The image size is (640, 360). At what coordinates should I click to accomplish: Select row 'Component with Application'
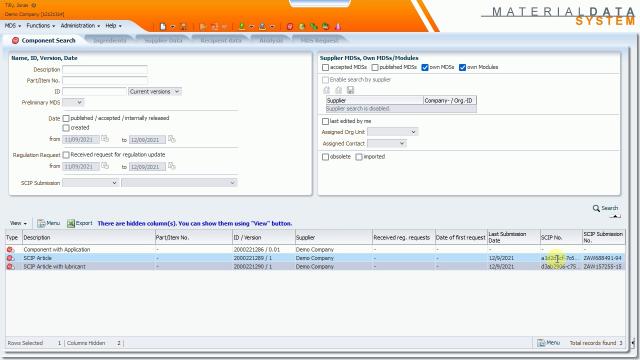[315, 249]
